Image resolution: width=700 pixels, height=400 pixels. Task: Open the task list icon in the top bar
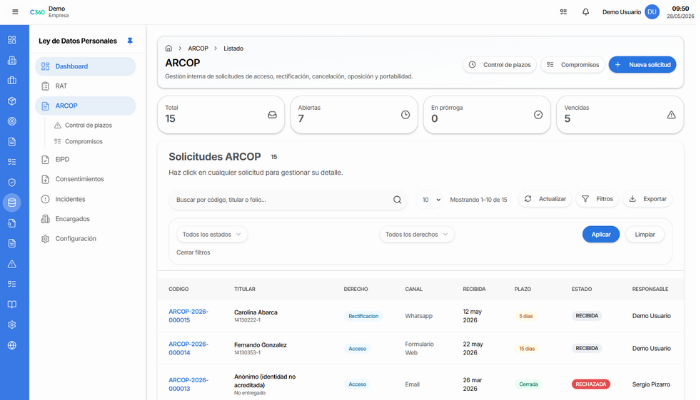coord(563,12)
